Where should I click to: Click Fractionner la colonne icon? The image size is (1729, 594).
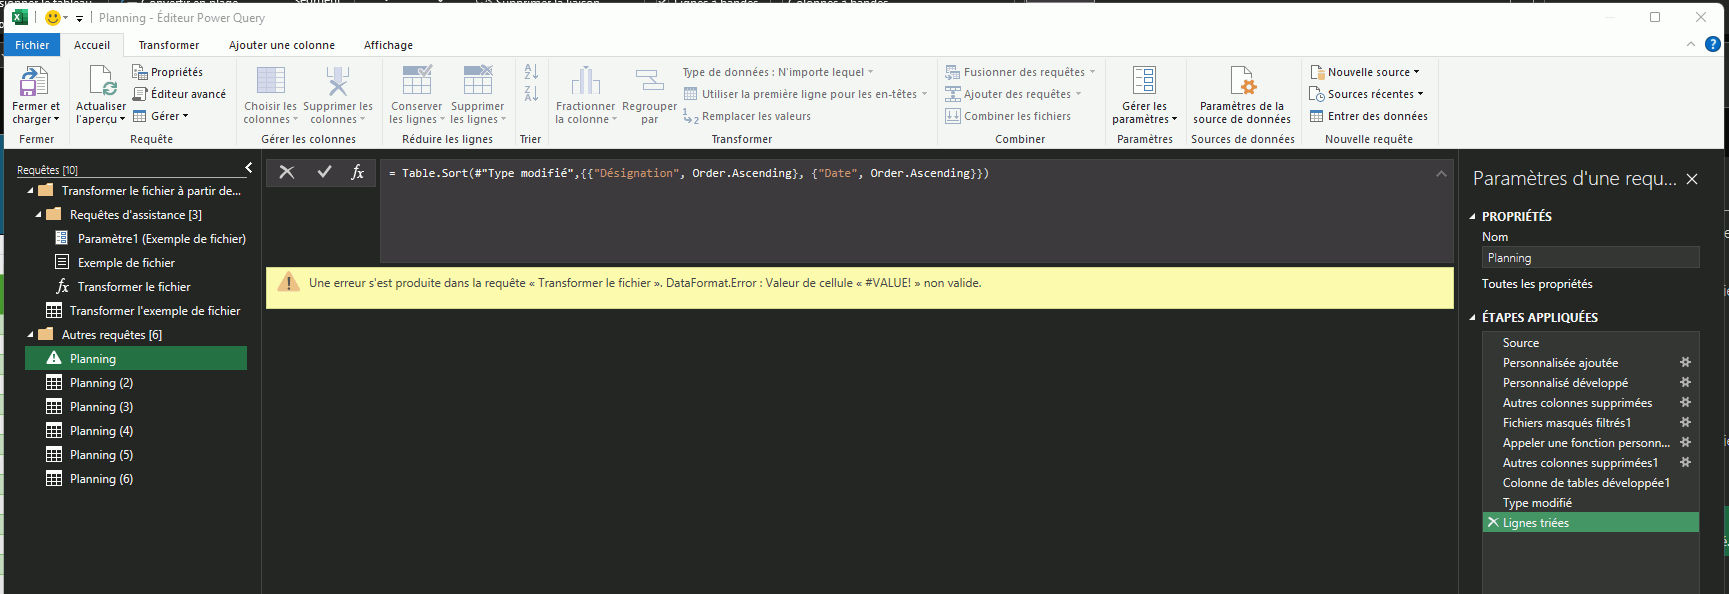point(585,81)
